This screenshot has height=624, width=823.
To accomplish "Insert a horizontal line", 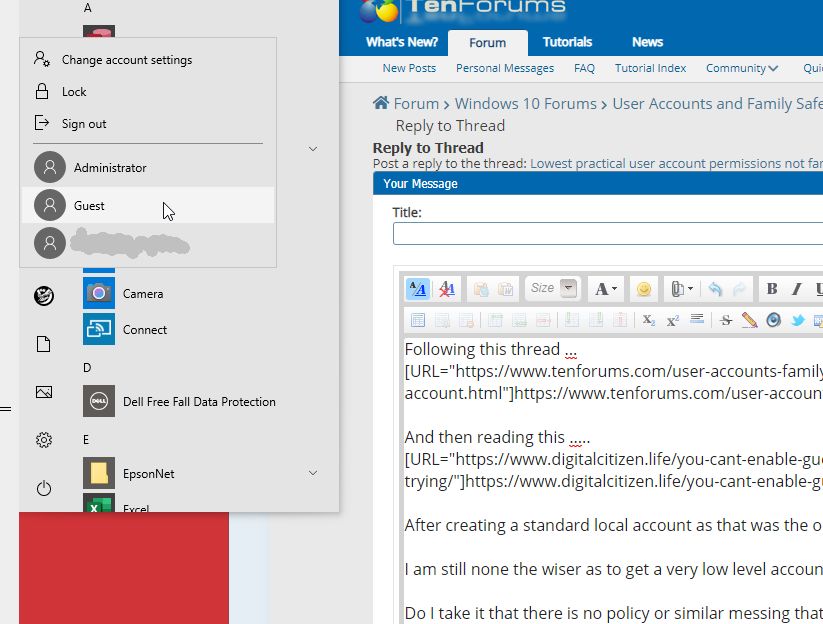I will coord(697,319).
